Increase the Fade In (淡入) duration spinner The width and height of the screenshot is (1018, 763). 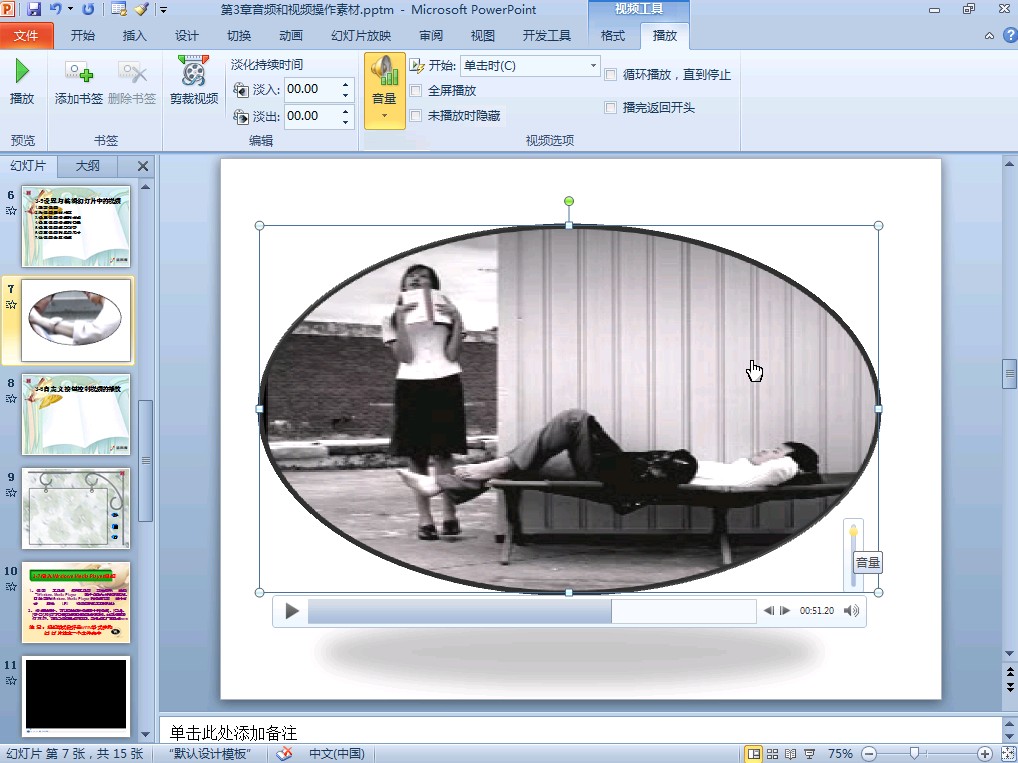tap(346, 84)
